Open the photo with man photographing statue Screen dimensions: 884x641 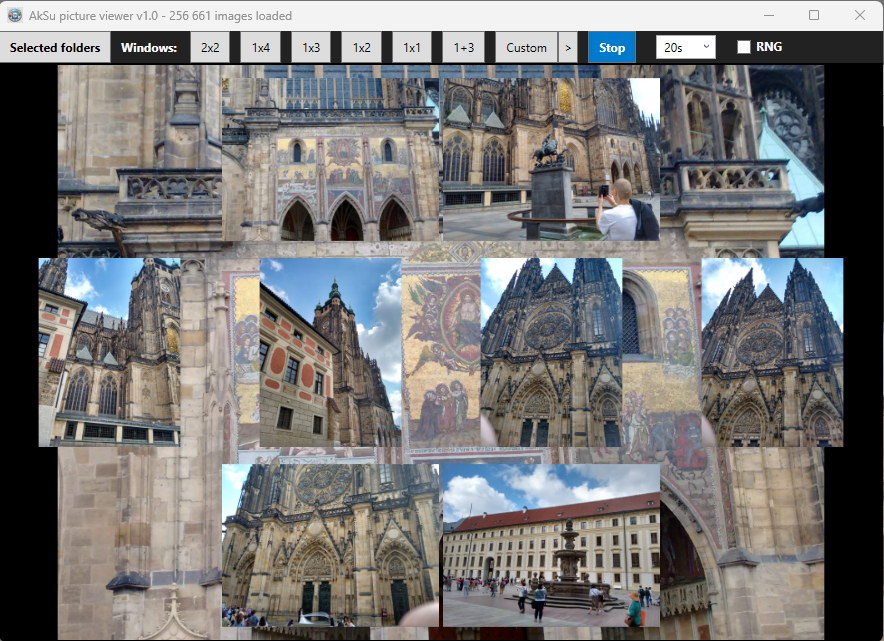click(x=551, y=160)
